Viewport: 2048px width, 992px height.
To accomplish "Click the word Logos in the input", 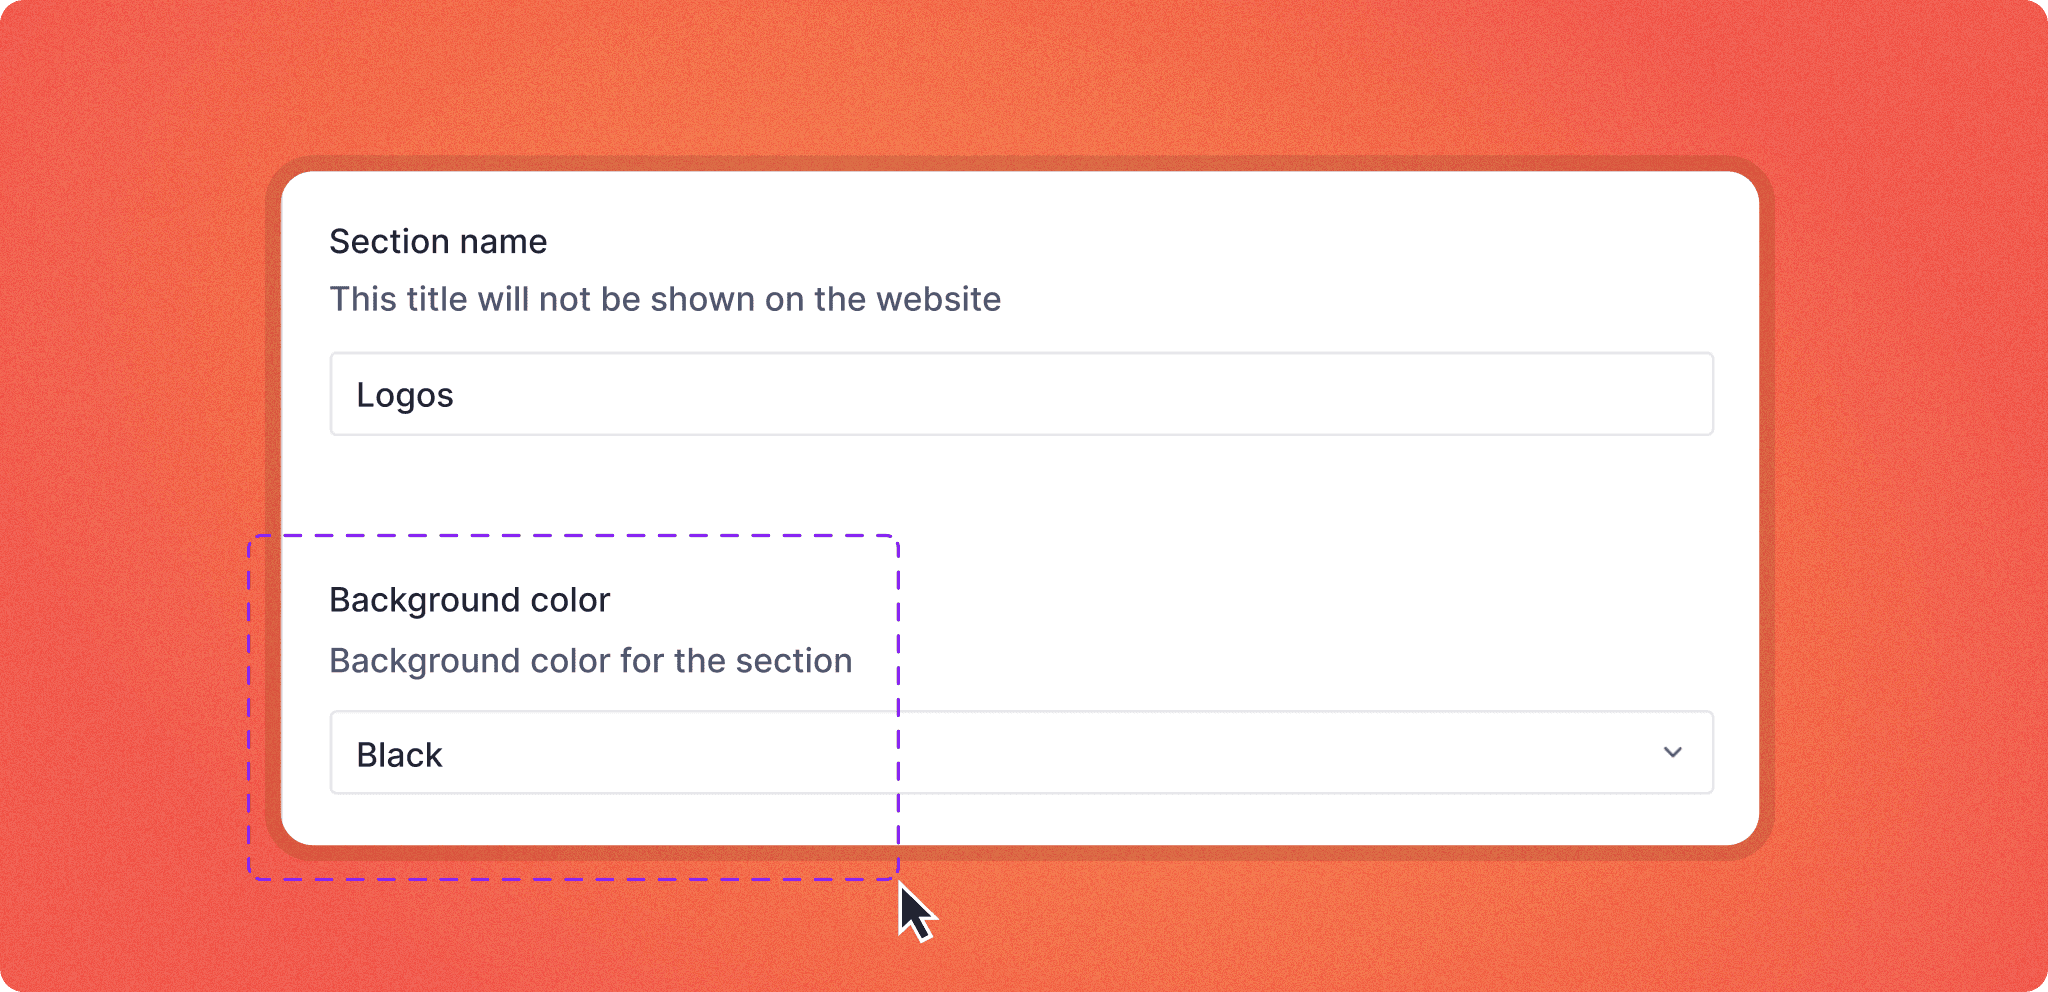I will click(405, 395).
